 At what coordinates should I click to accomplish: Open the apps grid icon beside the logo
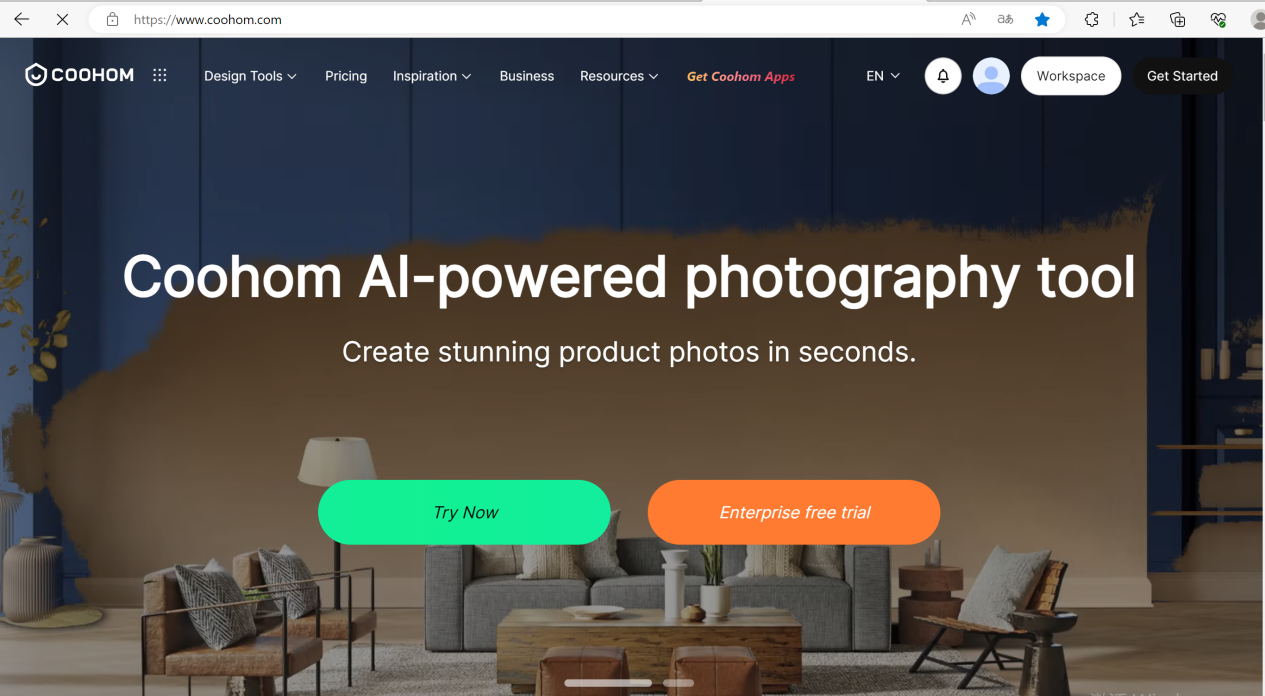[x=160, y=75]
